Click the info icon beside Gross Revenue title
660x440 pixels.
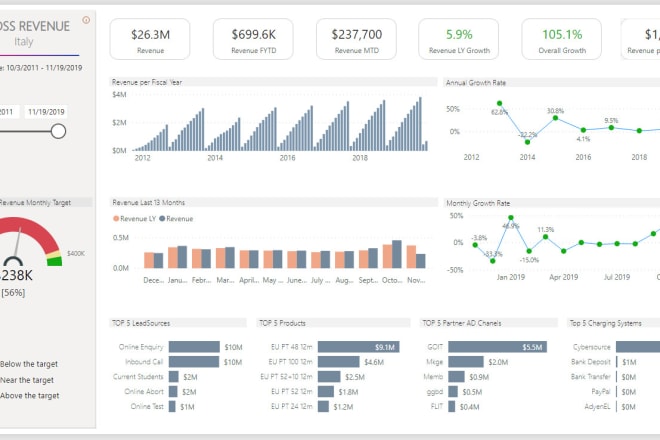click(x=86, y=20)
